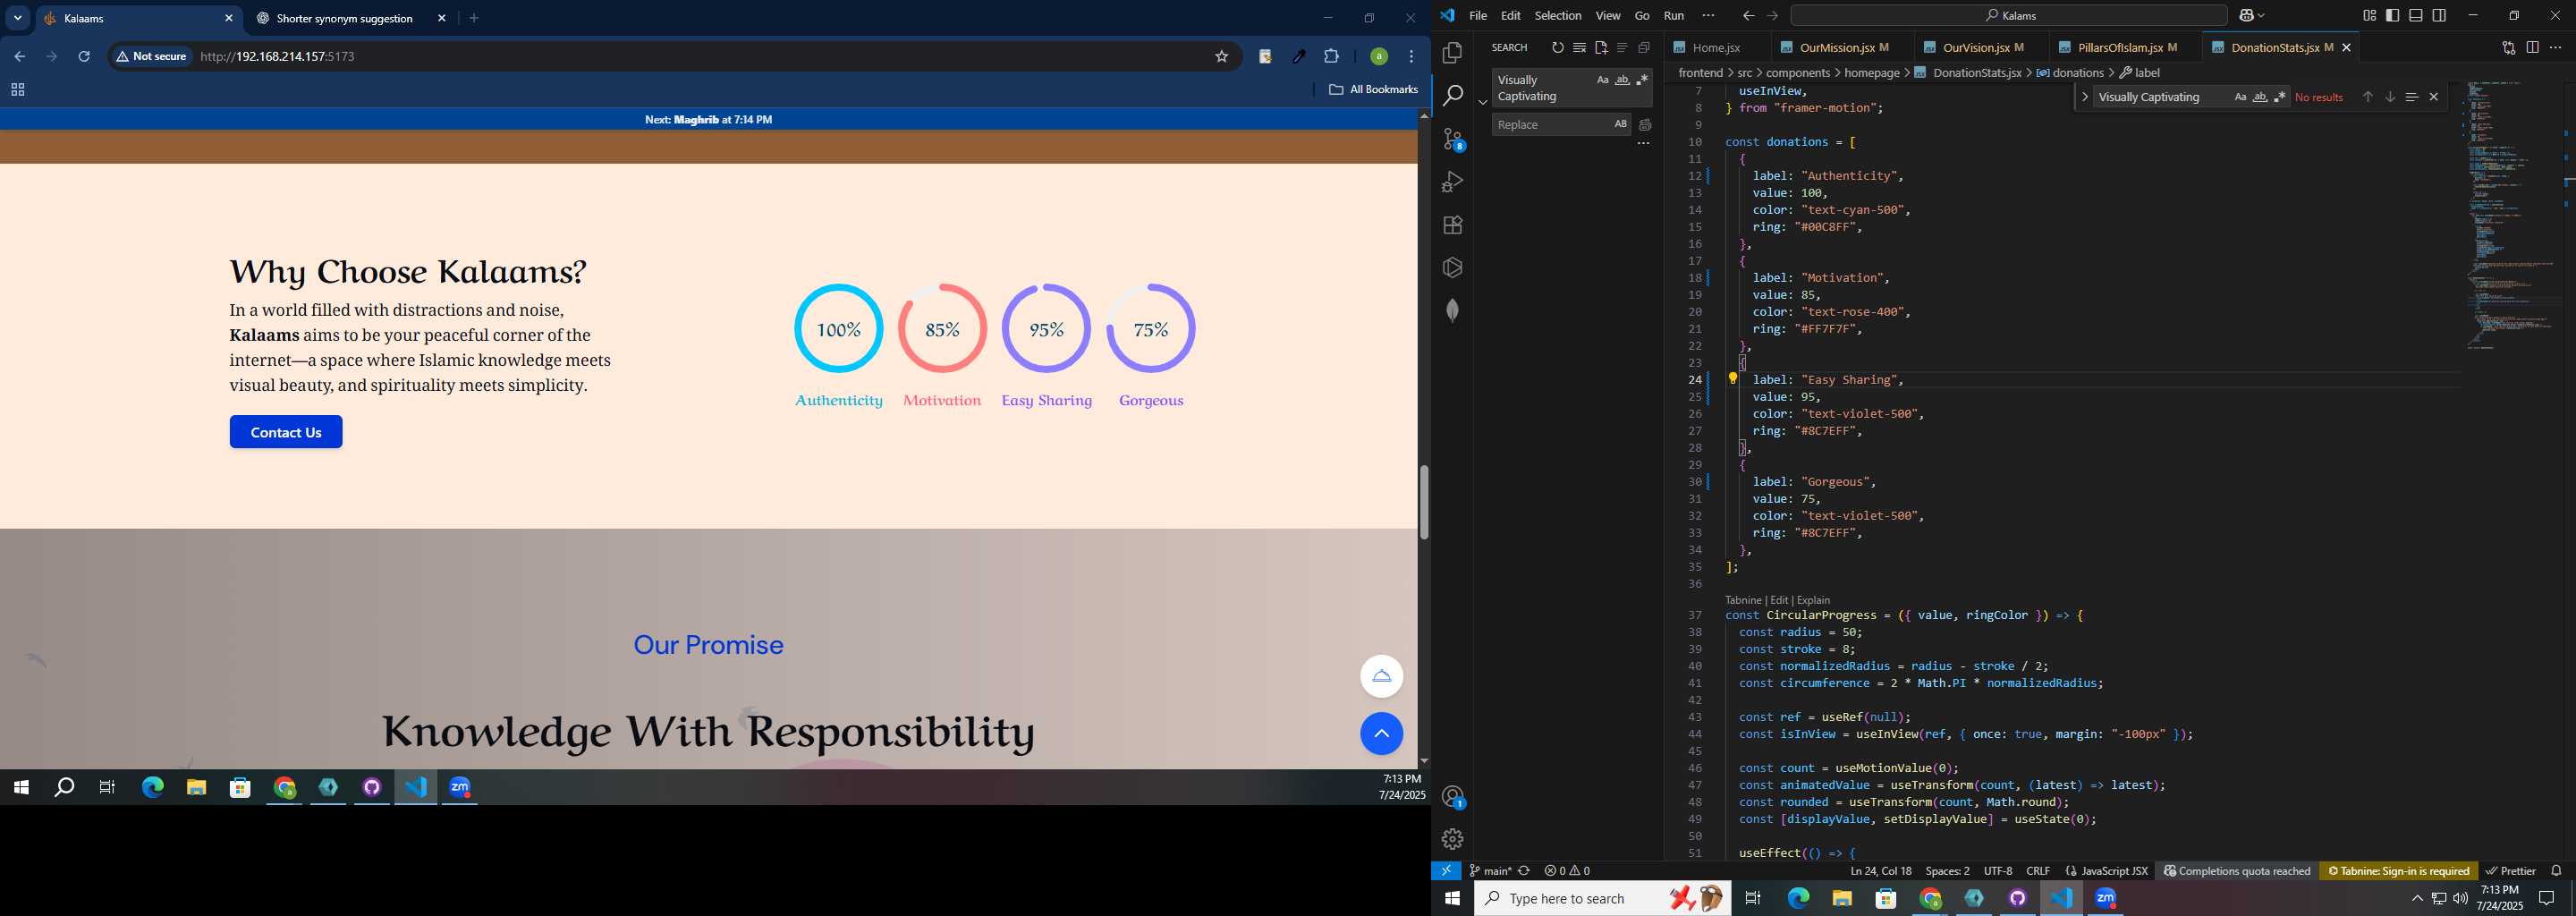Clear search results in the Search panel

point(1579,47)
